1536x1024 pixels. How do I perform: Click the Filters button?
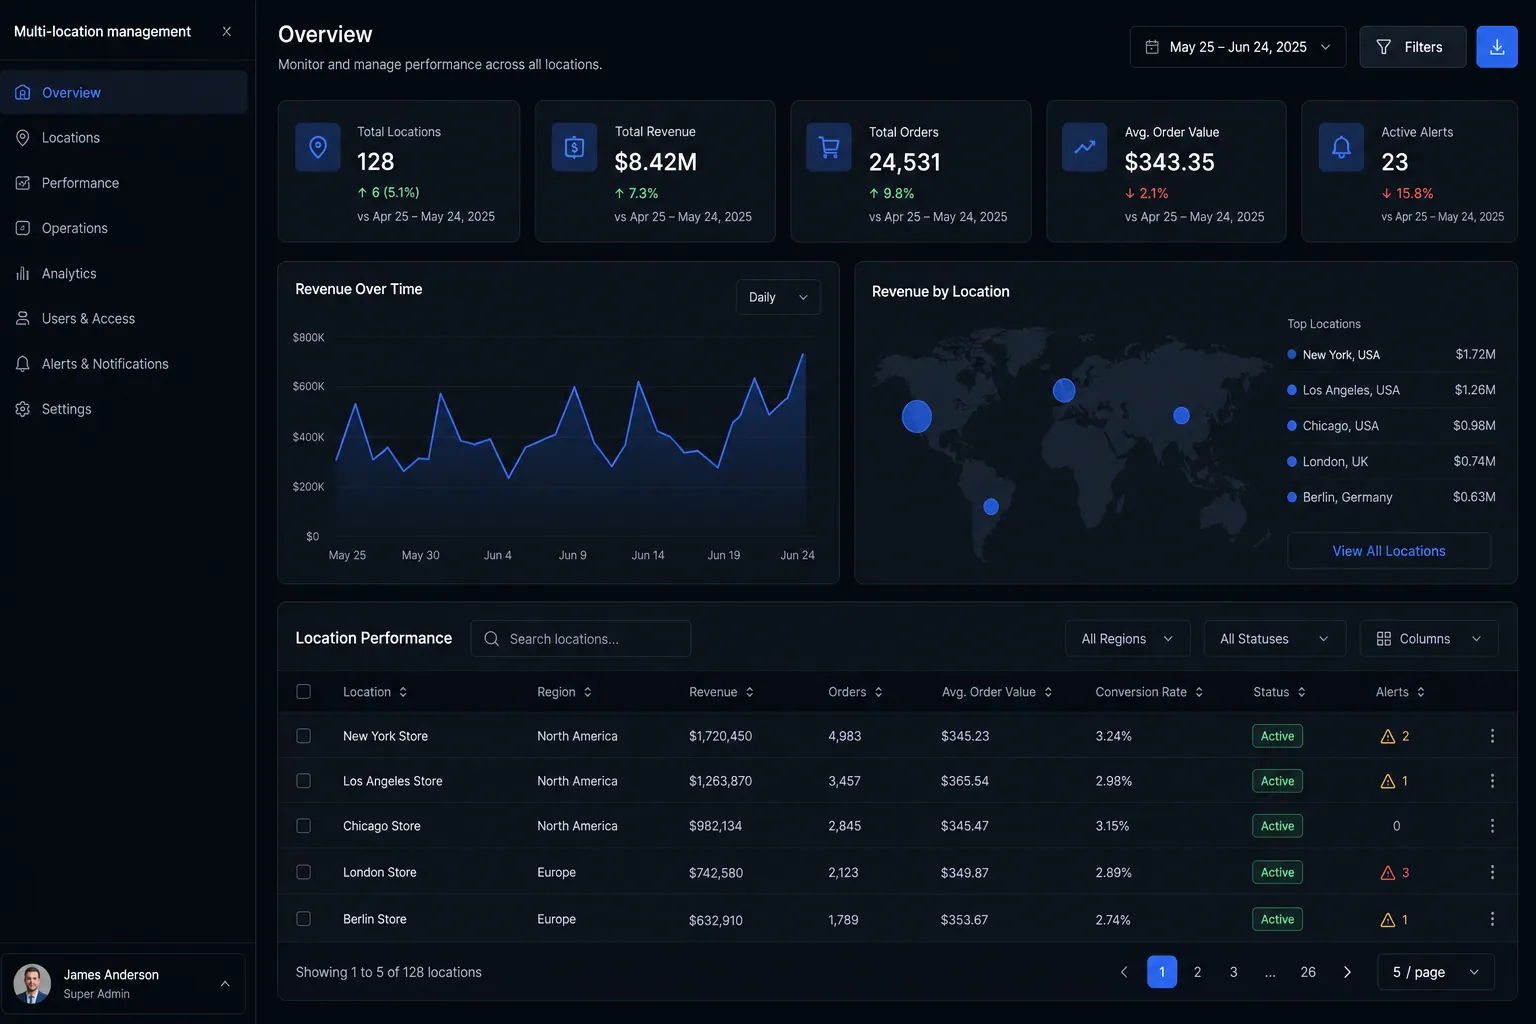(1413, 47)
